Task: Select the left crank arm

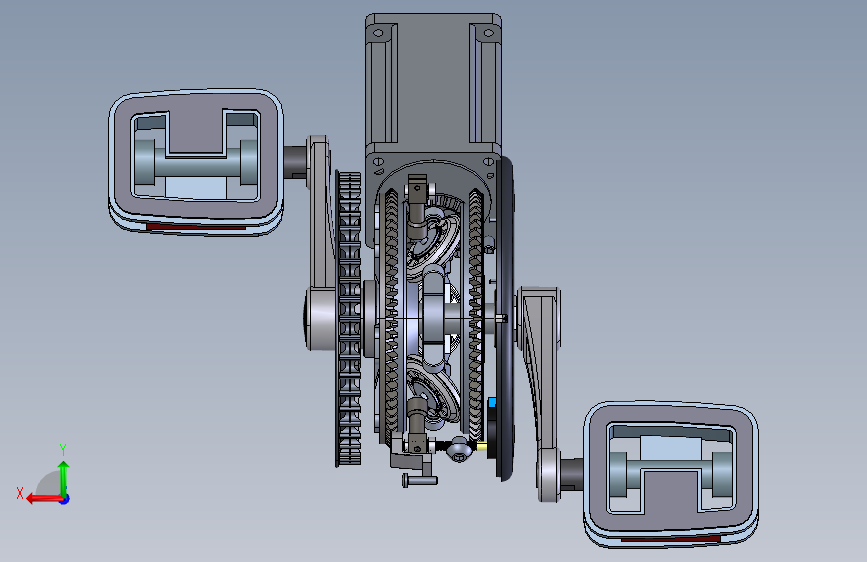Action: click(322, 213)
